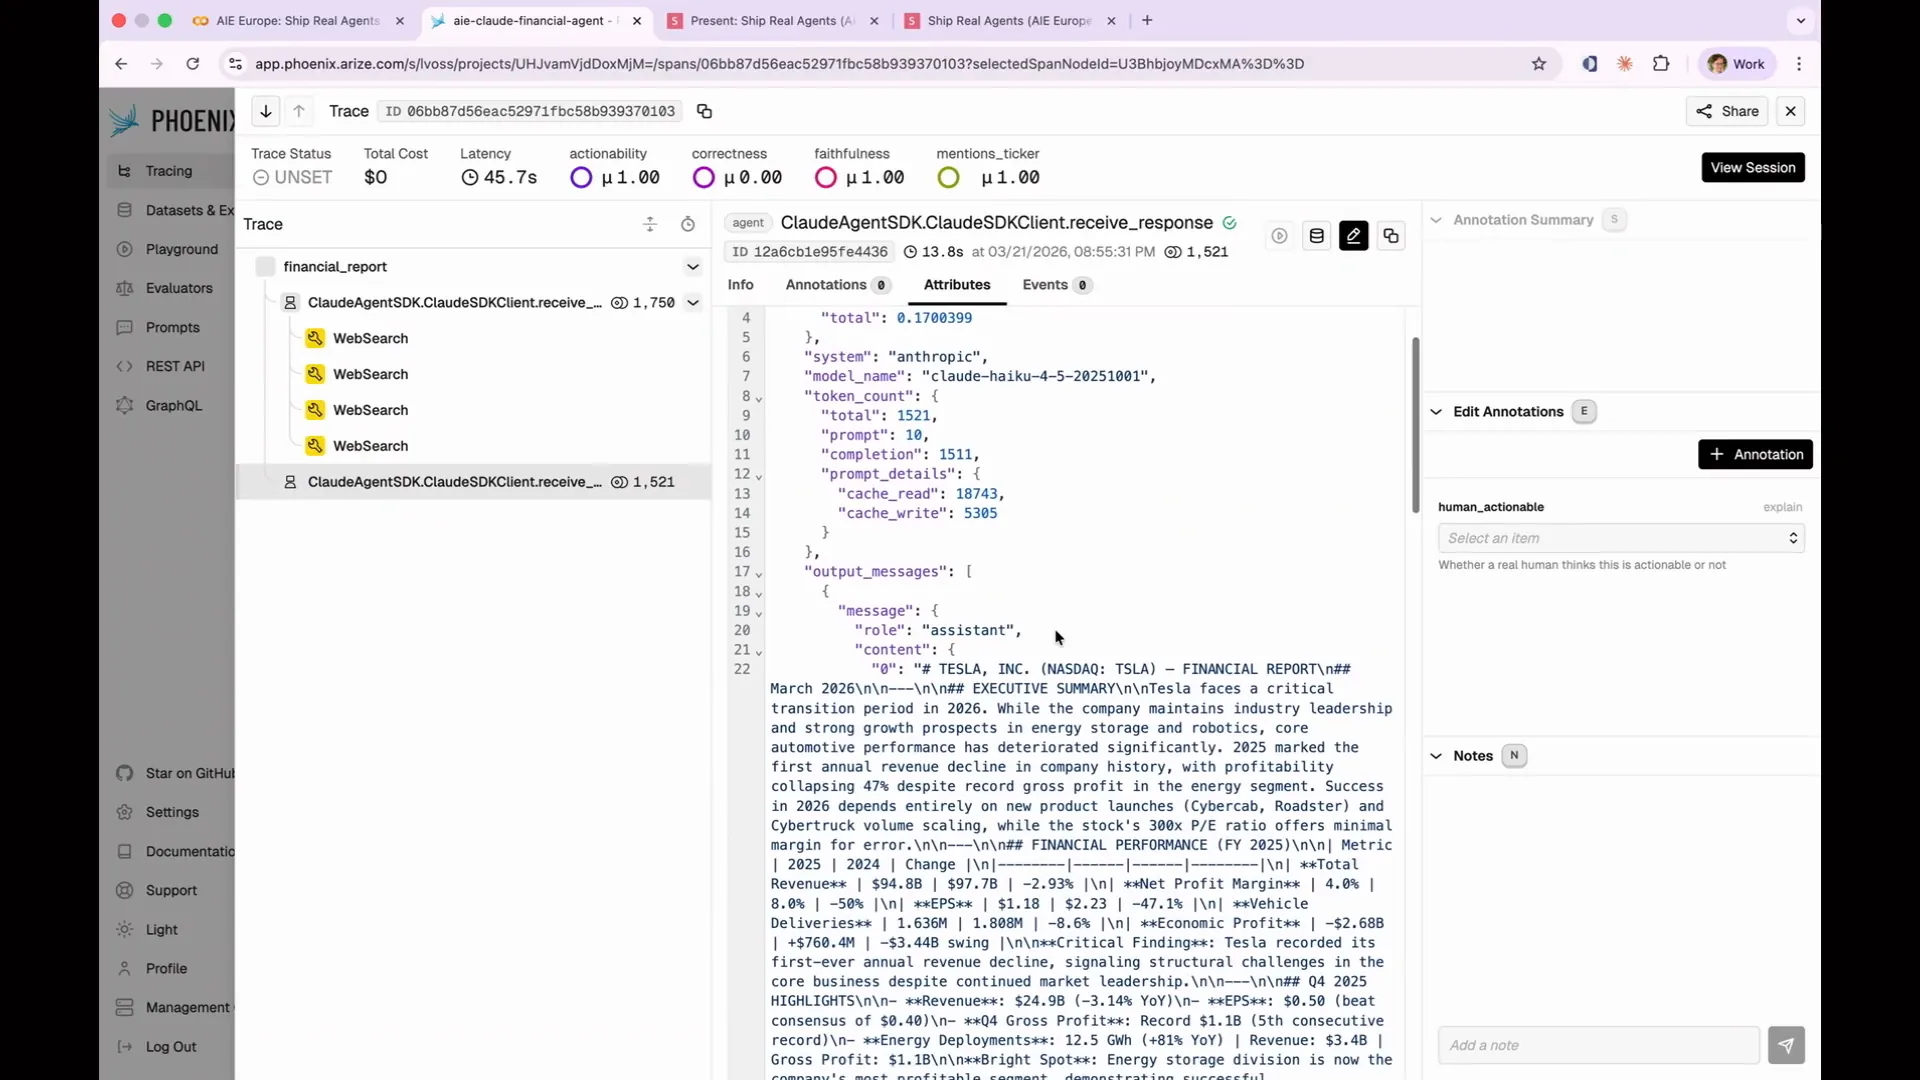
Task: Select the first WebSearch span
Action: point(371,338)
